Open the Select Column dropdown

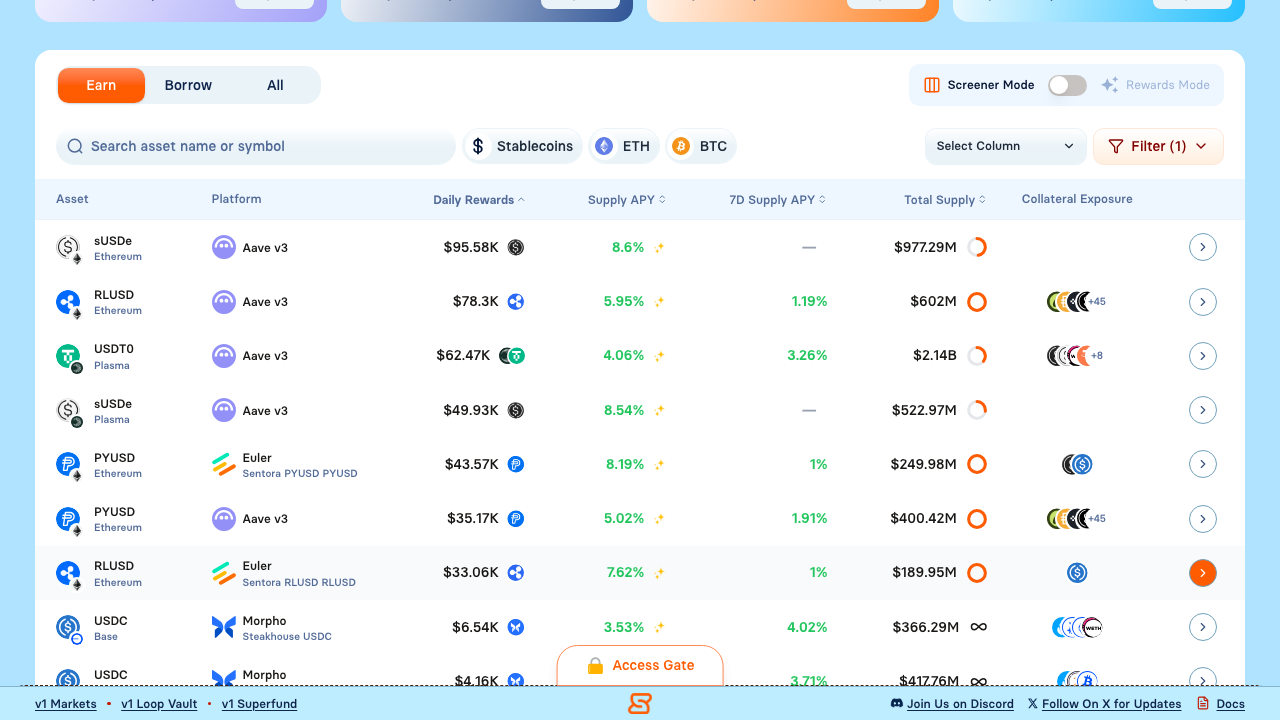(1005, 147)
